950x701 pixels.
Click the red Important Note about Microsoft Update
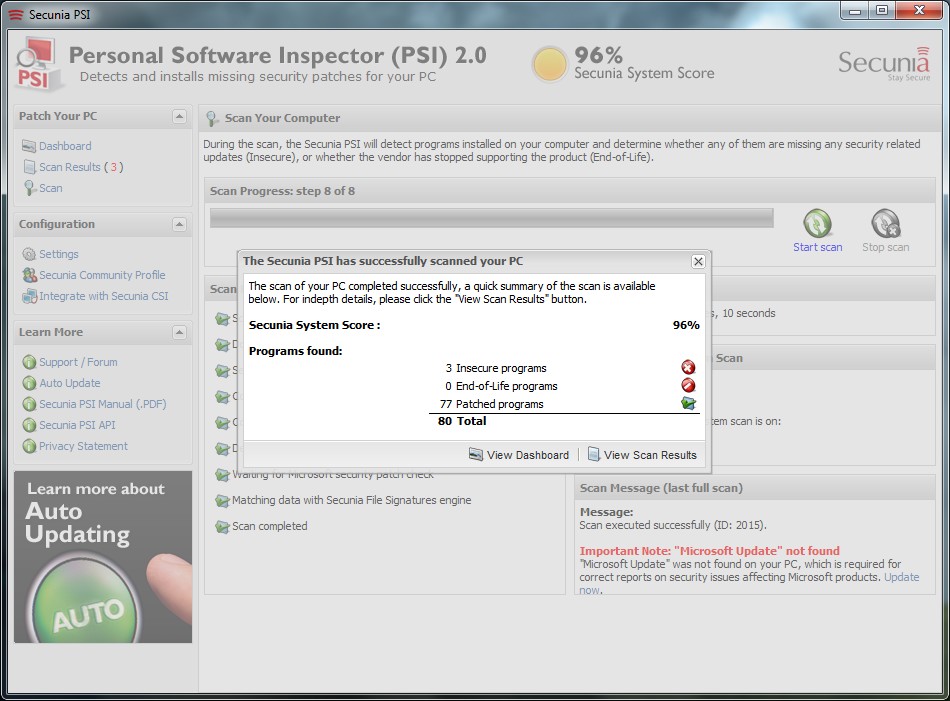pos(709,551)
